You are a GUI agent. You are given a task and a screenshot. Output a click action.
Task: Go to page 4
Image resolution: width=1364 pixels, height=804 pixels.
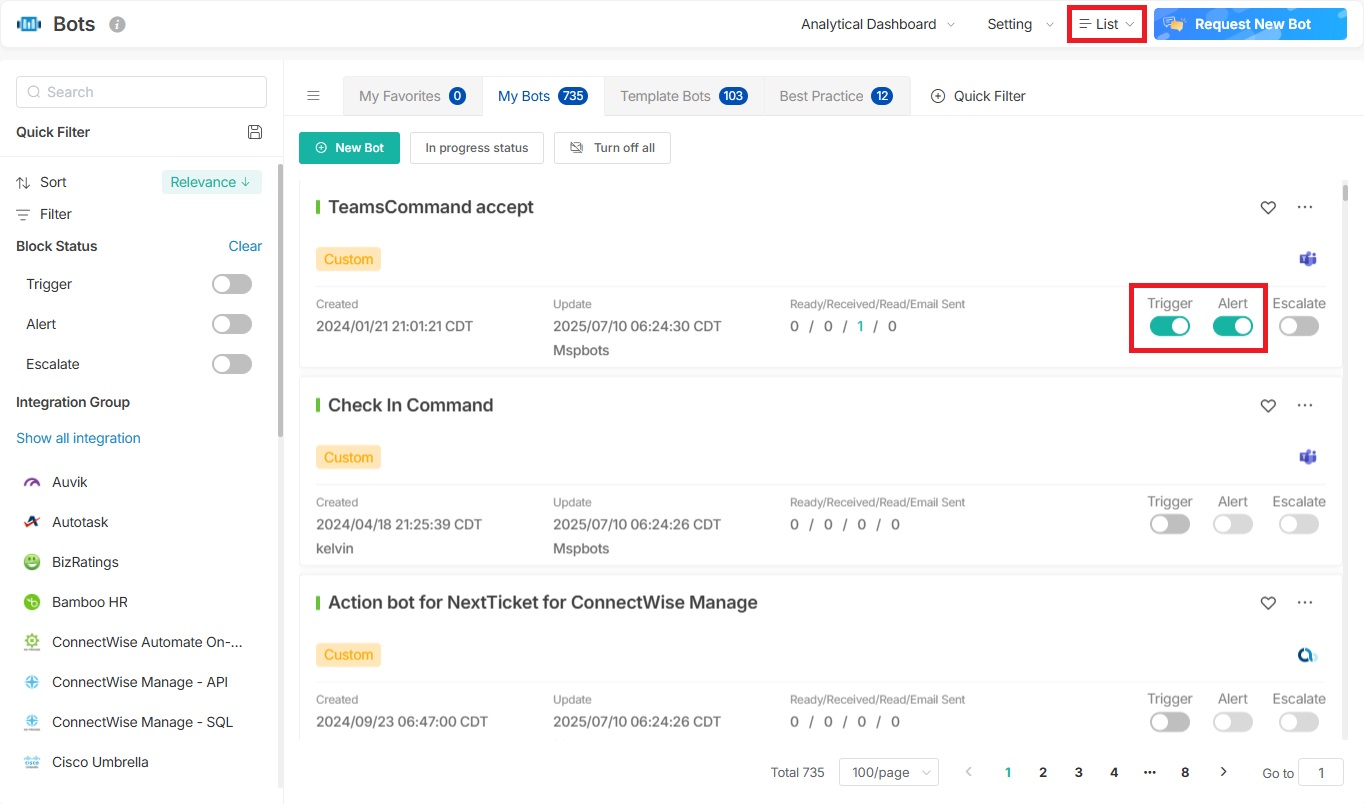pyautogui.click(x=1114, y=772)
